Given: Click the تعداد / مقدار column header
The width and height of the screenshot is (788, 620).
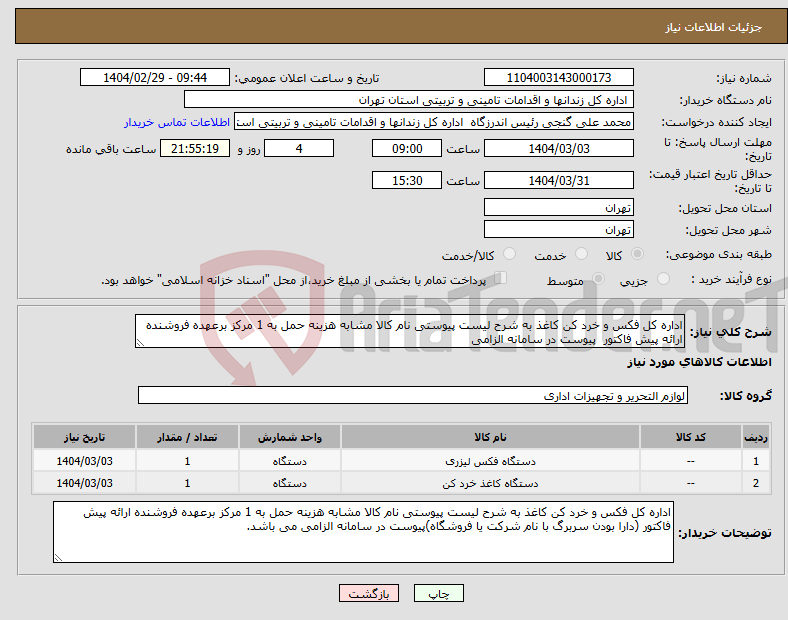Looking at the screenshot, I should pos(187,437).
